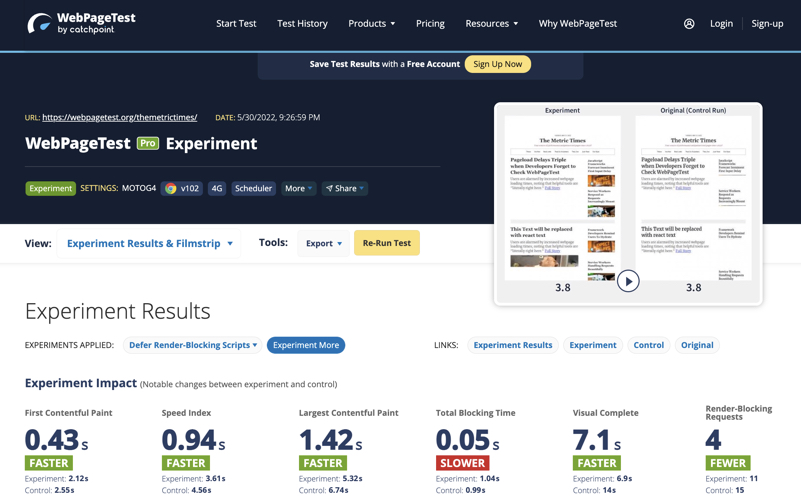Image resolution: width=801 pixels, height=501 pixels.
Task: Open the Pricing page
Action: click(430, 23)
